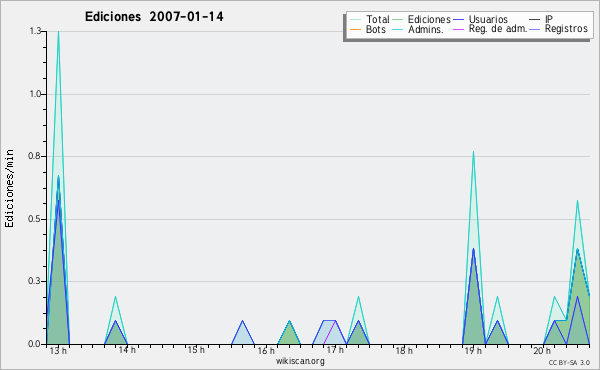Click the 17 h axis label
600x370 pixels.
pyautogui.click(x=335, y=350)
